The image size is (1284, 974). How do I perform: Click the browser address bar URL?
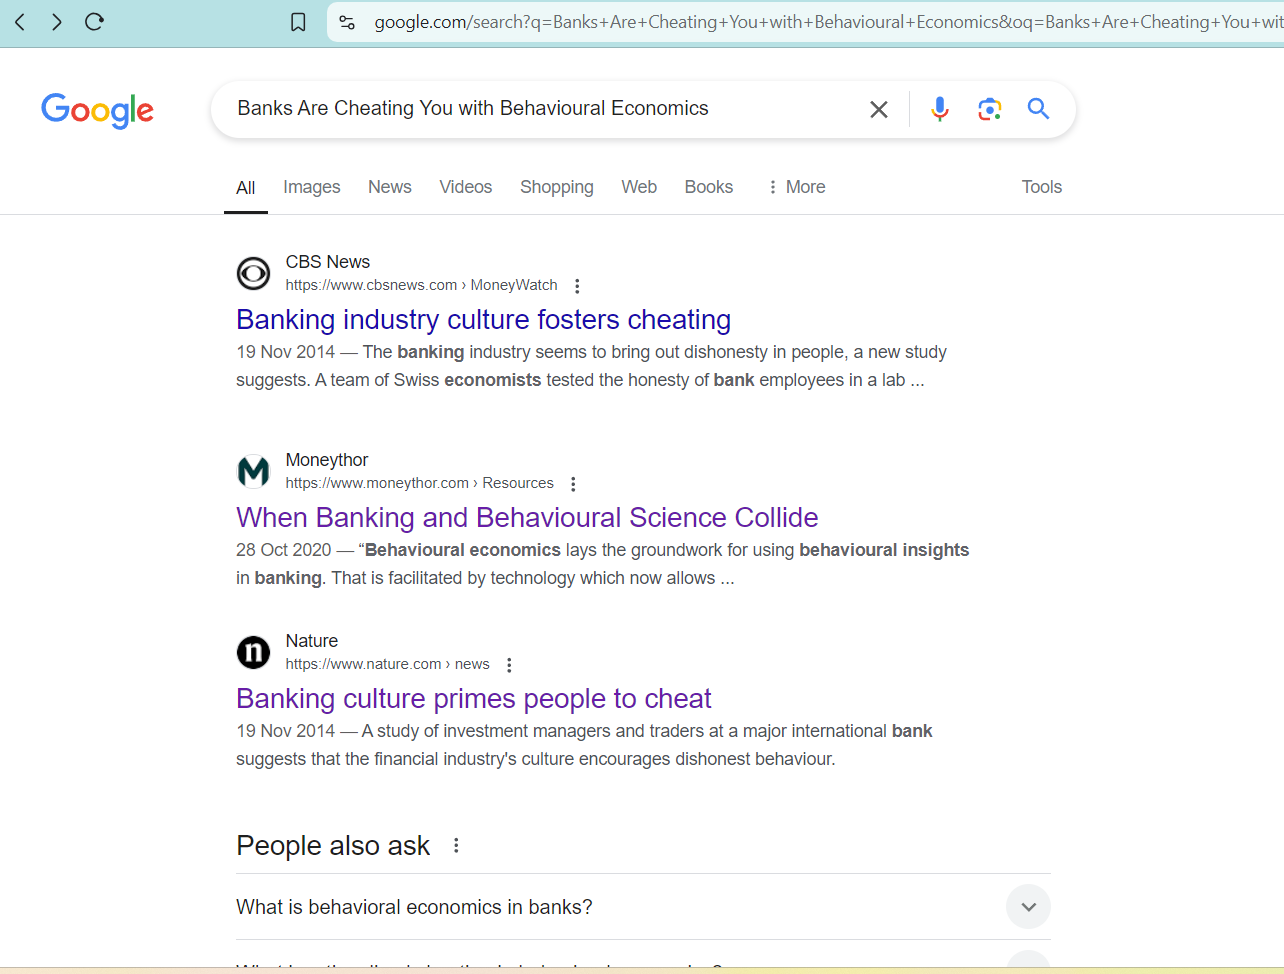click(828, 22)
